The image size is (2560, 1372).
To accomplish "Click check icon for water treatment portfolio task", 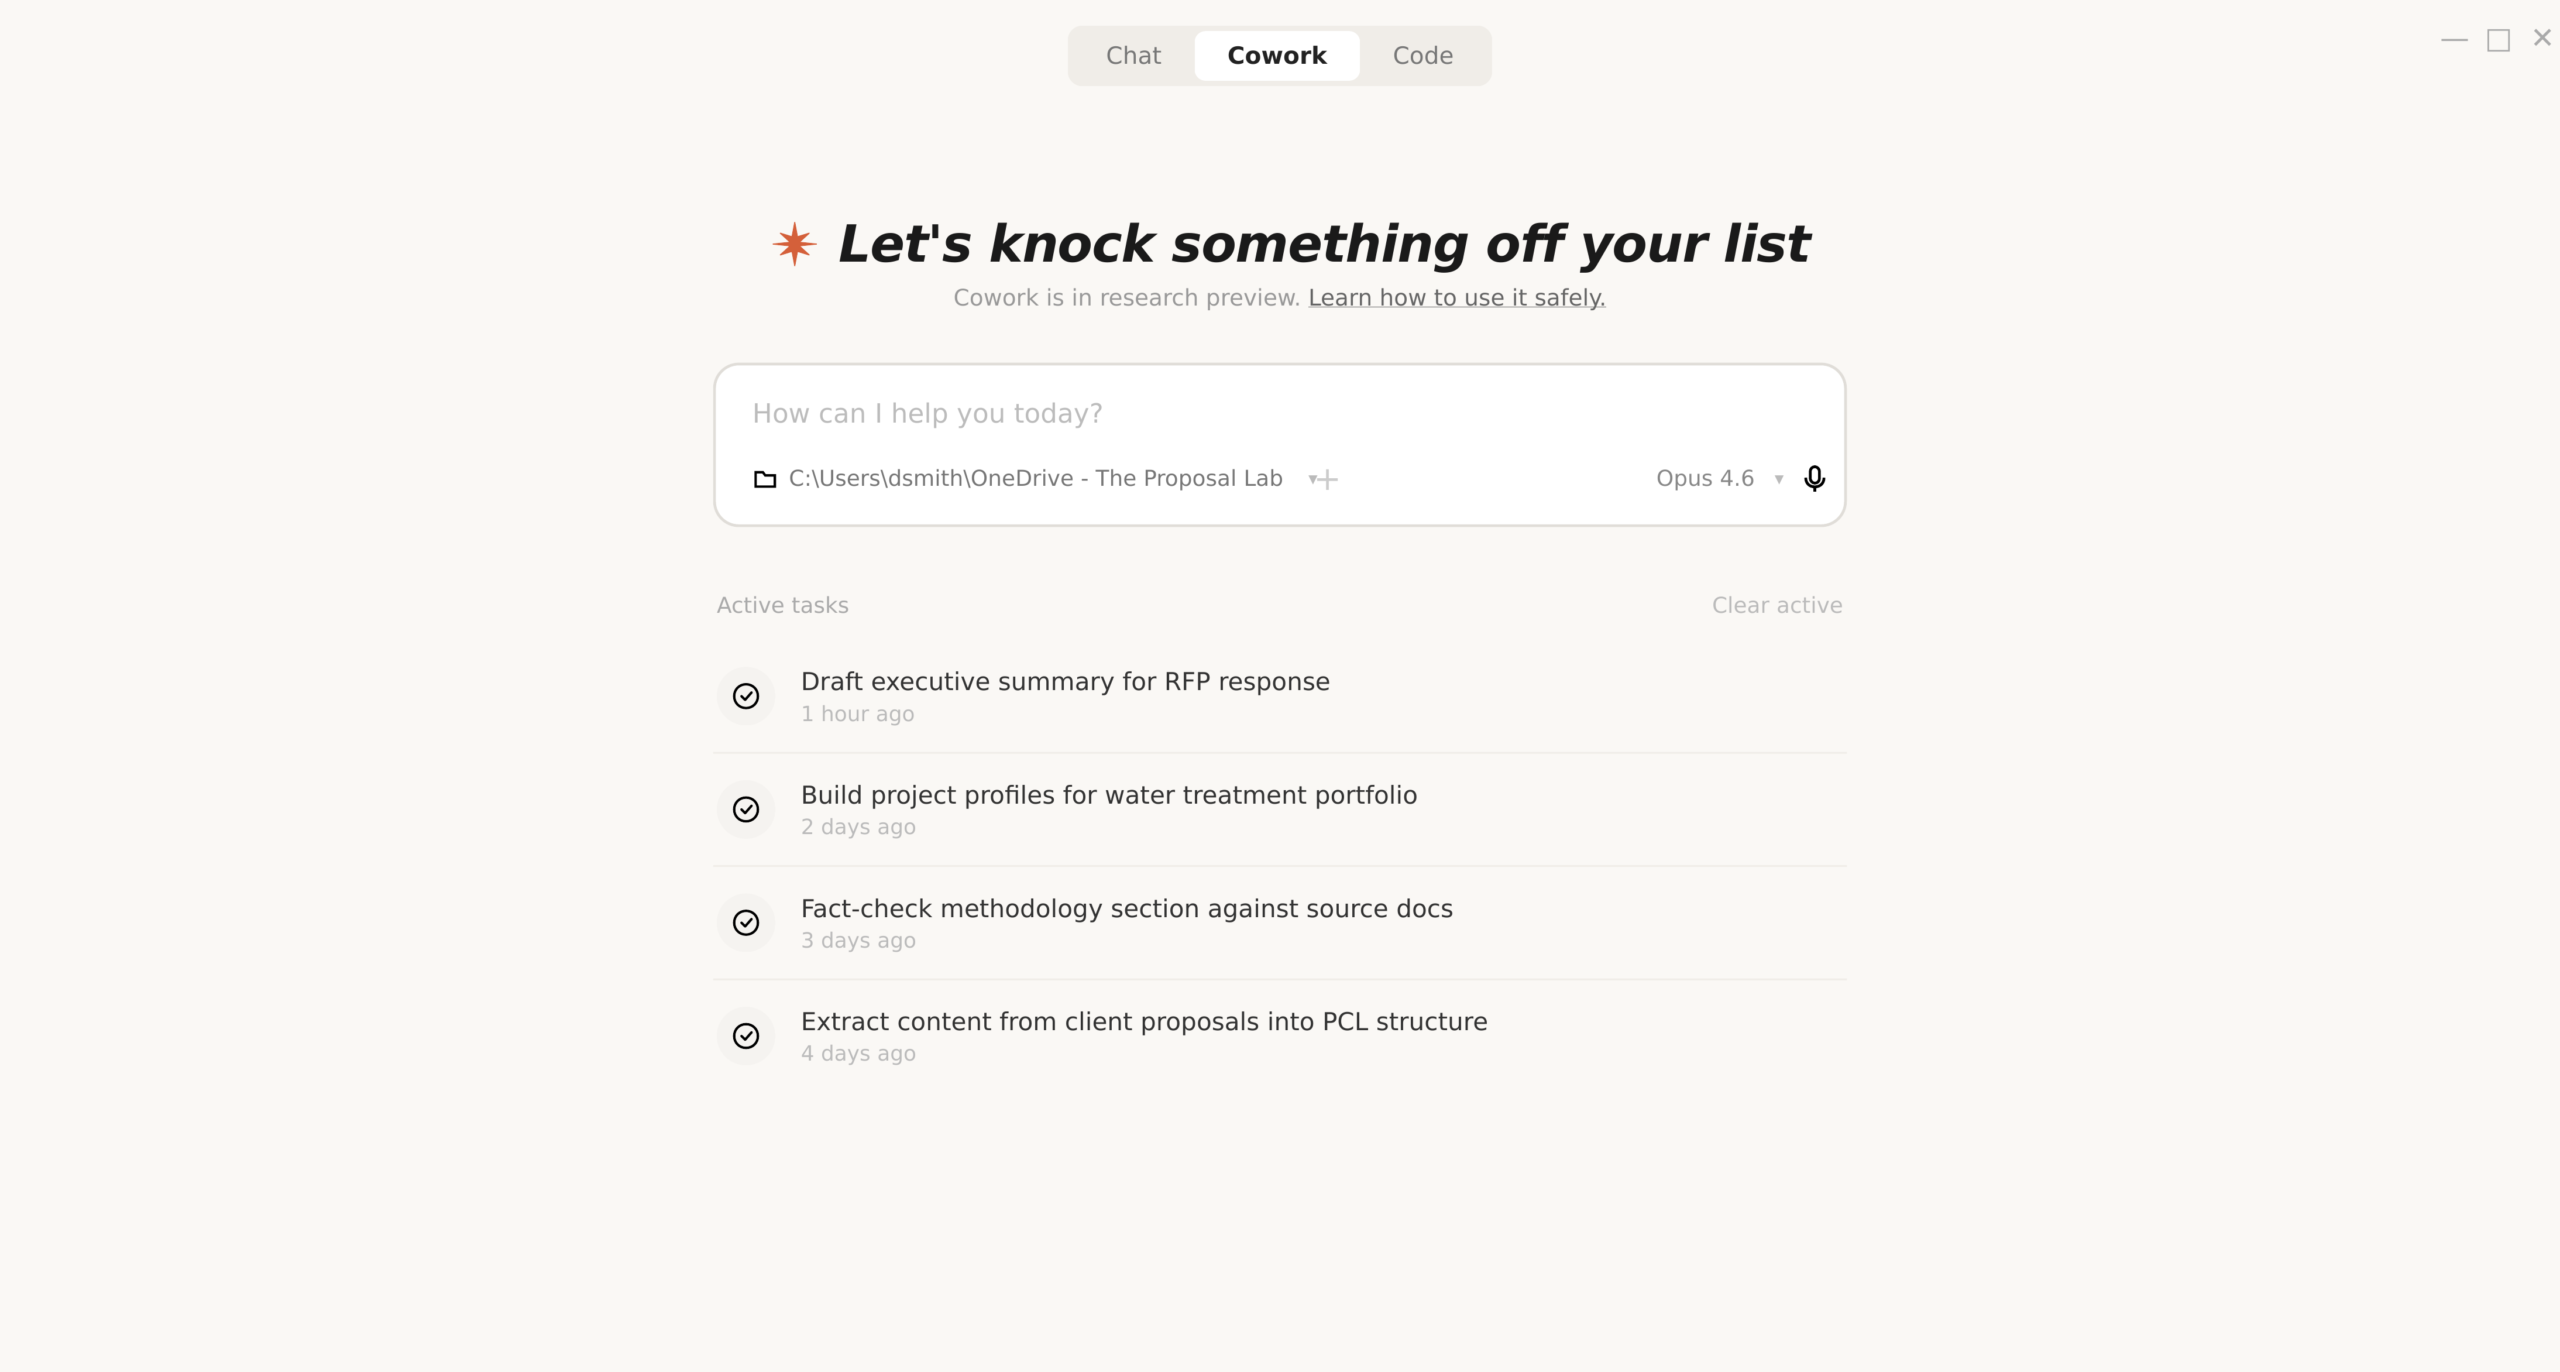I will pyautogui.click(x=746, y=809).
